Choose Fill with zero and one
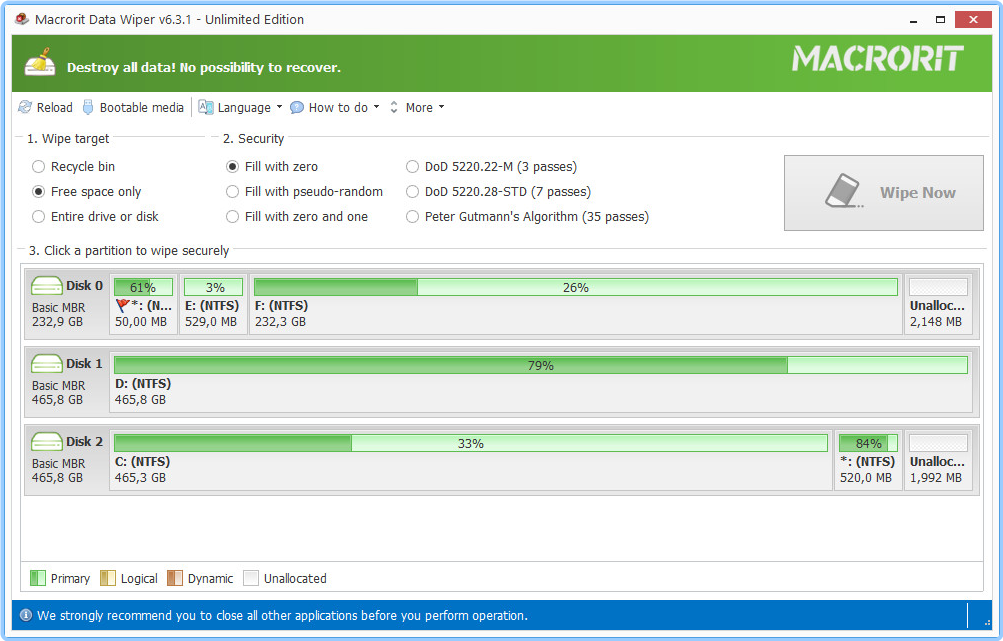The width and height of the screenshot is (1003, 641). pyautogui.click(x=297, y=216)
